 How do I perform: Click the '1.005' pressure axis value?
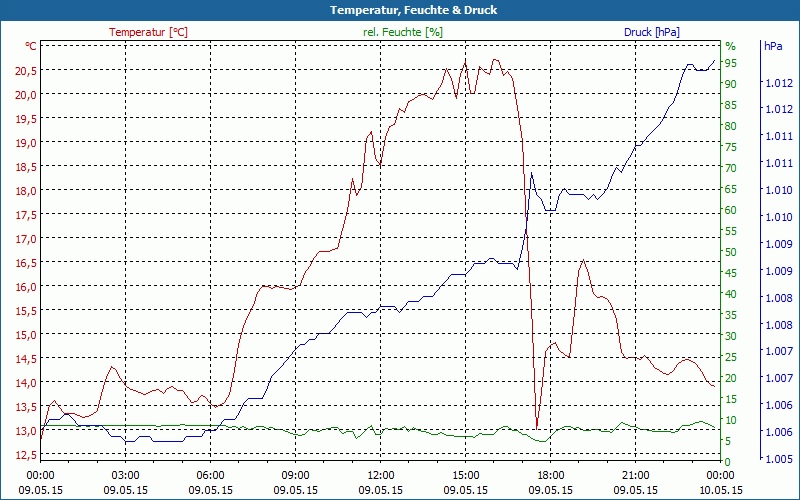[780, 459]
